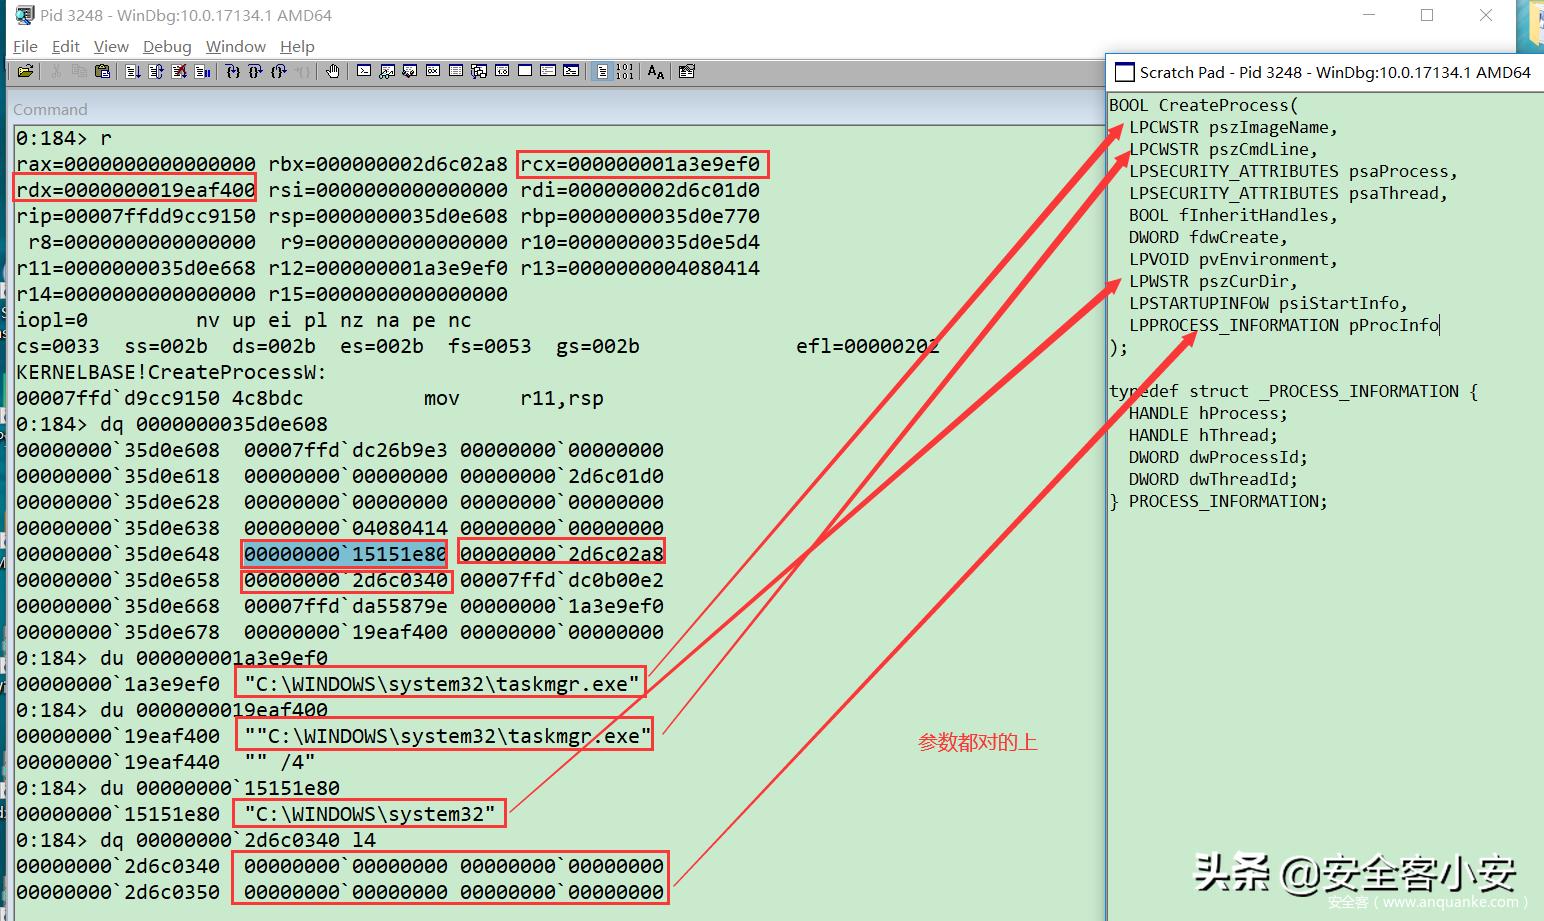Minimize the WinDbg main window

(1367, 15)
